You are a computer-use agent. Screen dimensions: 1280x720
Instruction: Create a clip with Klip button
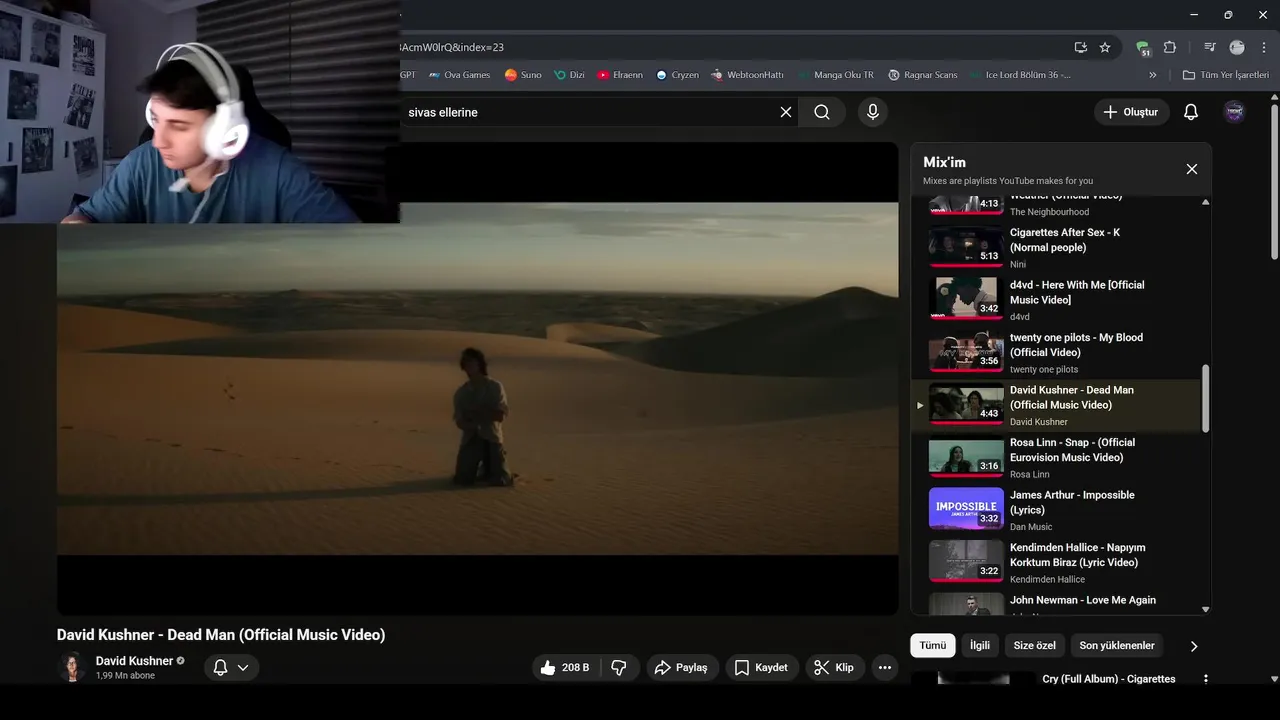point(834,667)
